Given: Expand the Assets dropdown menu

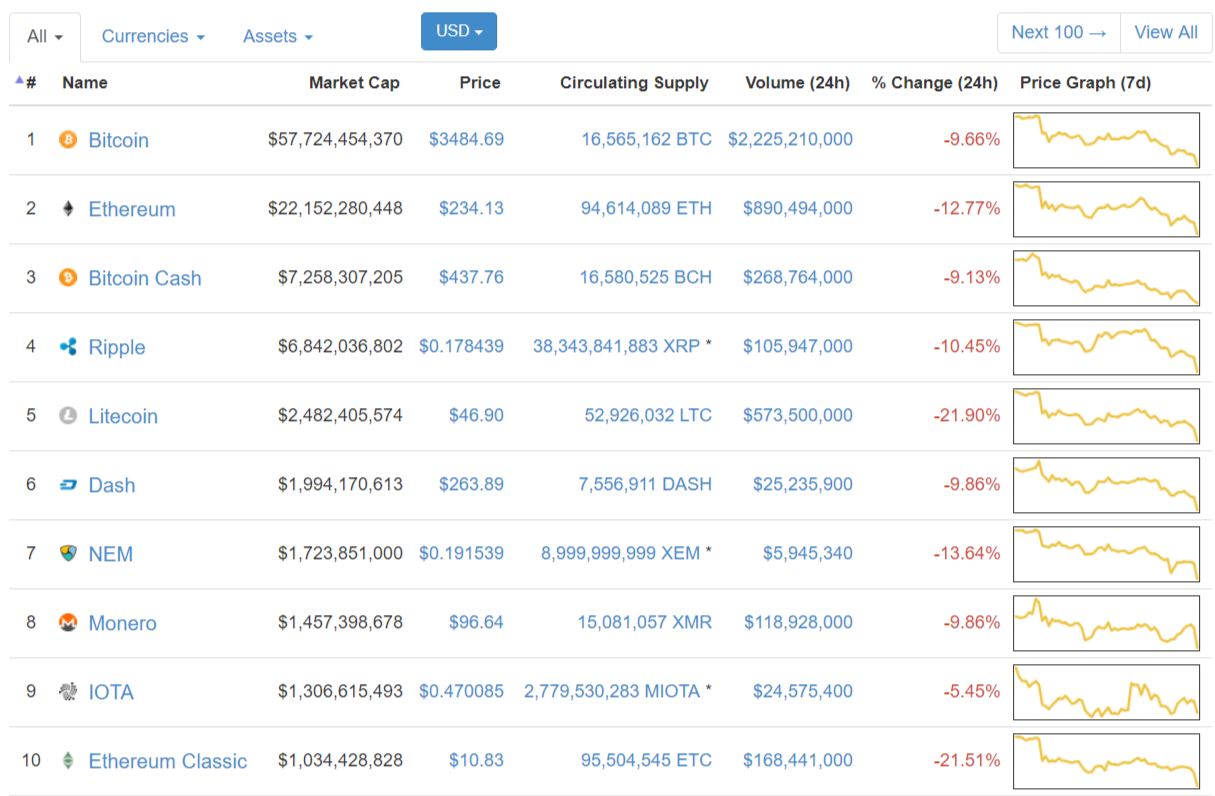Looking at the screenshot, I should 277,37.
